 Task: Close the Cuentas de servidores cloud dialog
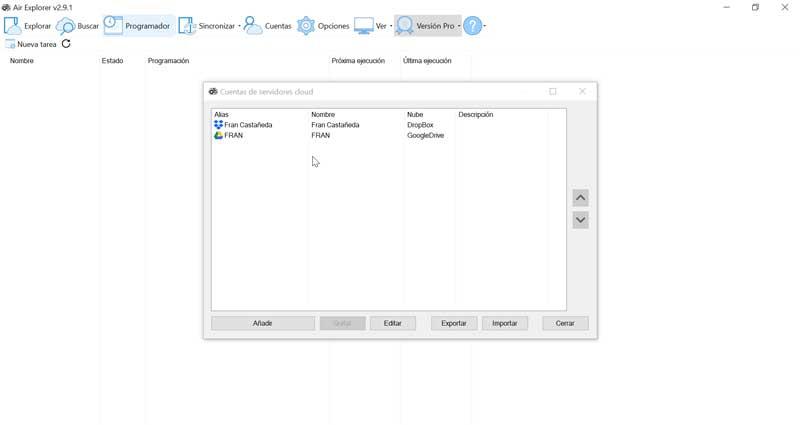(582, 91)
